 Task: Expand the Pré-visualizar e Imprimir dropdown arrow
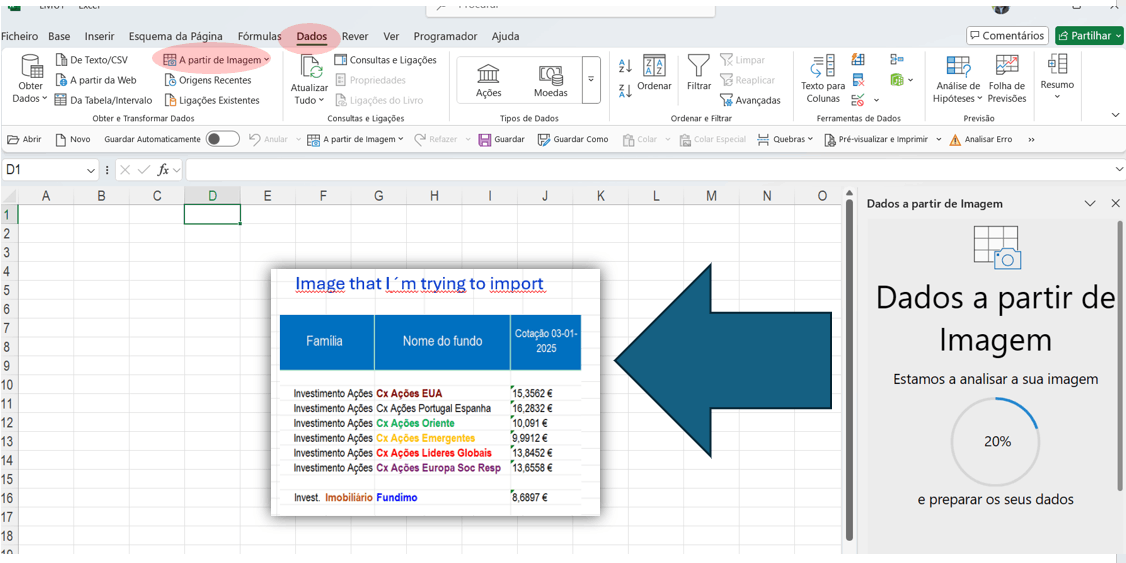click(939, 139)
